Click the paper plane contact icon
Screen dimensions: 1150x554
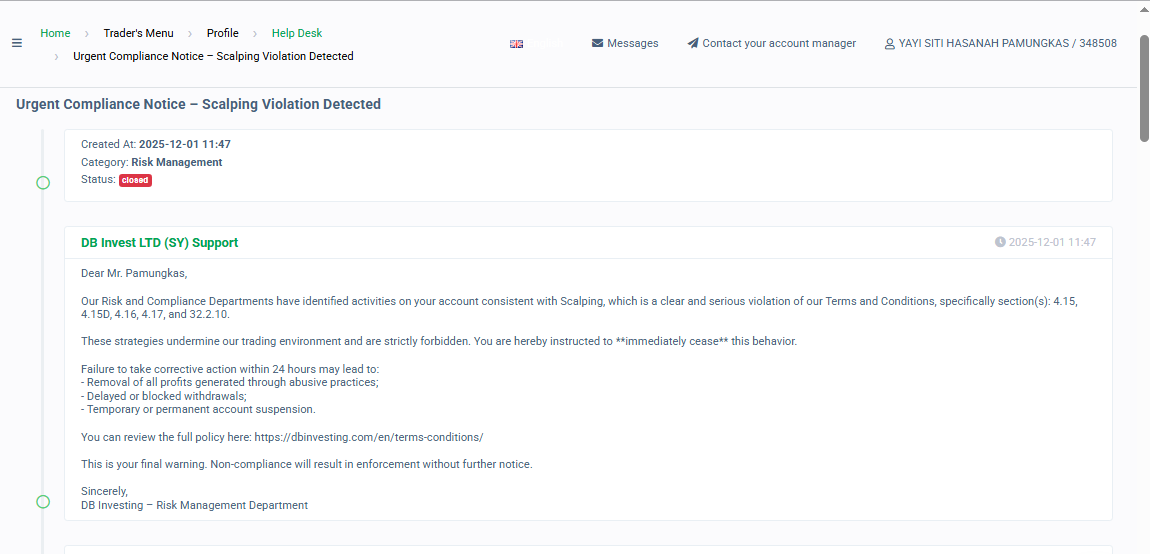pos(693,44)
